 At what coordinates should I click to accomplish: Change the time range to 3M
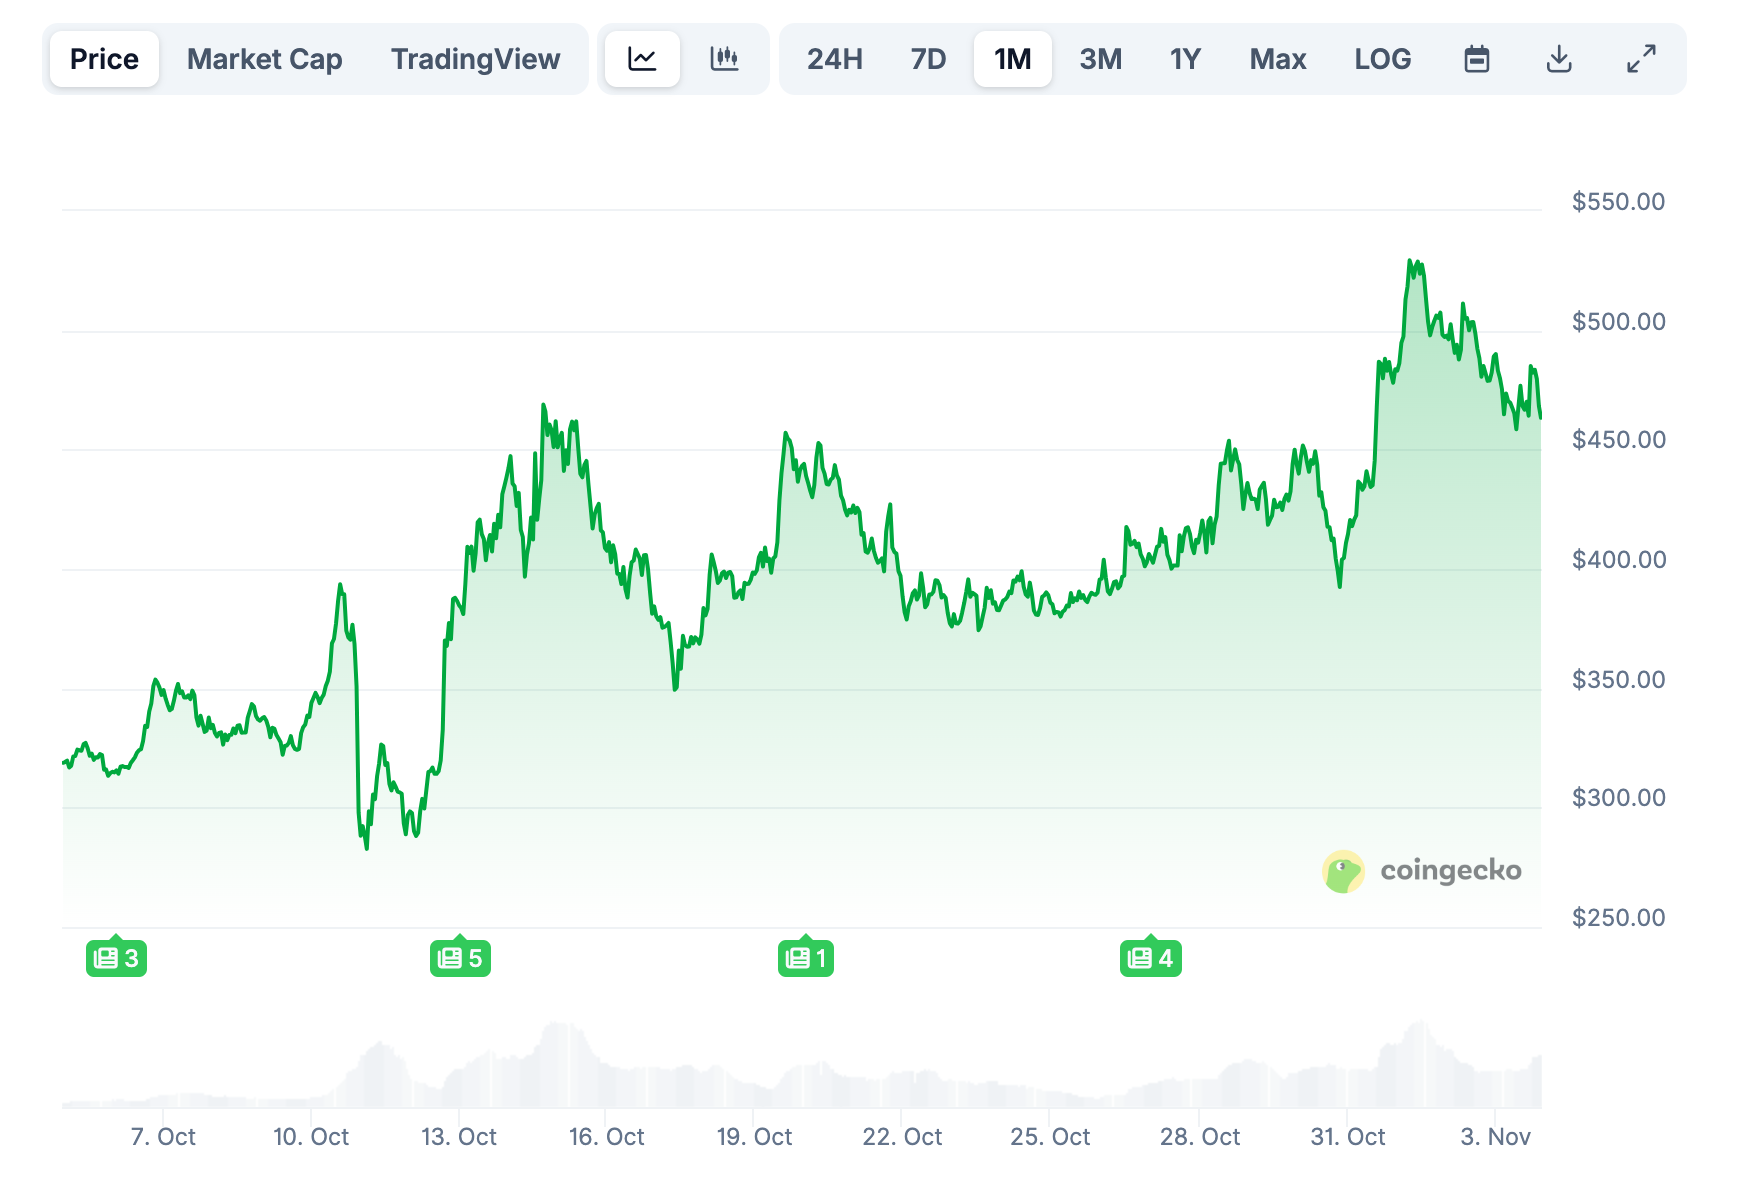pyautogui.click(x=1100, y=59)
